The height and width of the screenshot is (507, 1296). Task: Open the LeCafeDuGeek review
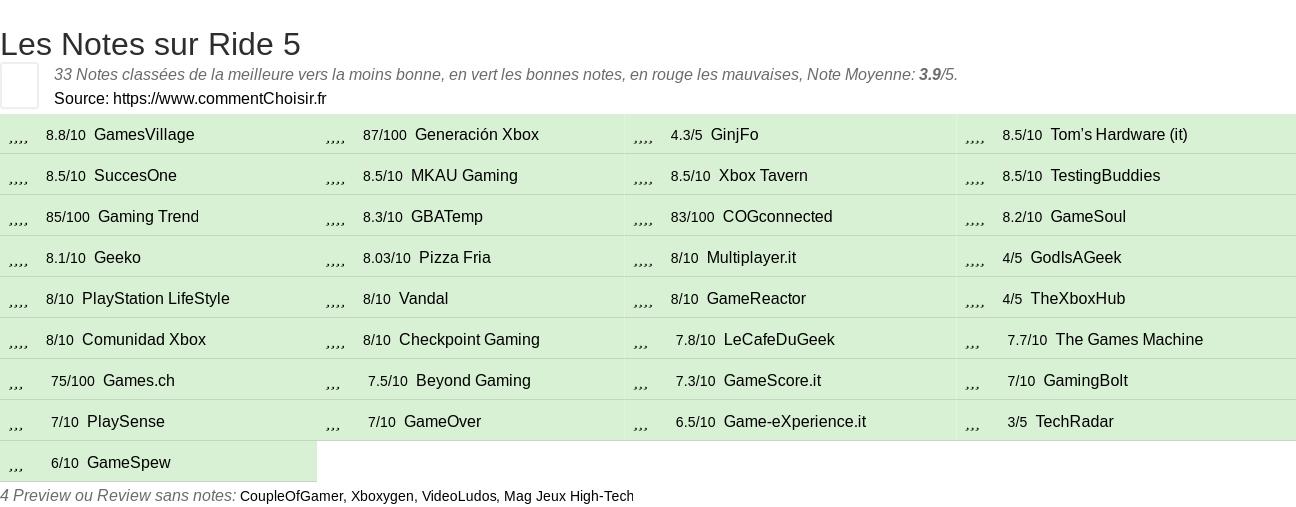pyautogui.click(x=779, y=340)
